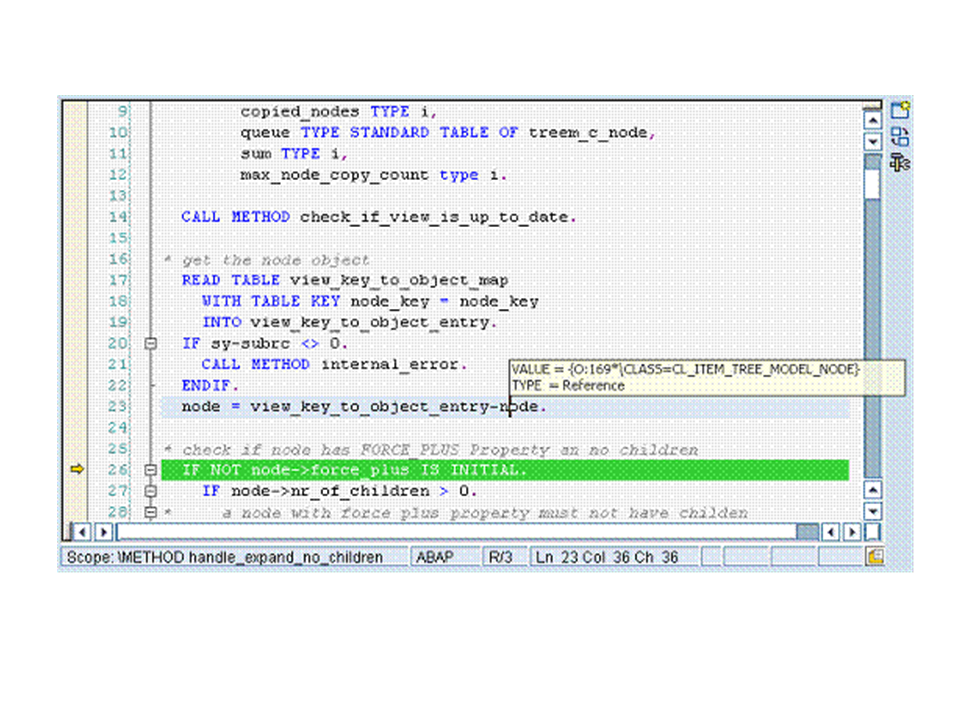Click the scroll-down arrow below the up arrow
This screenshot has height=720, width=960.
pos(872,141)
